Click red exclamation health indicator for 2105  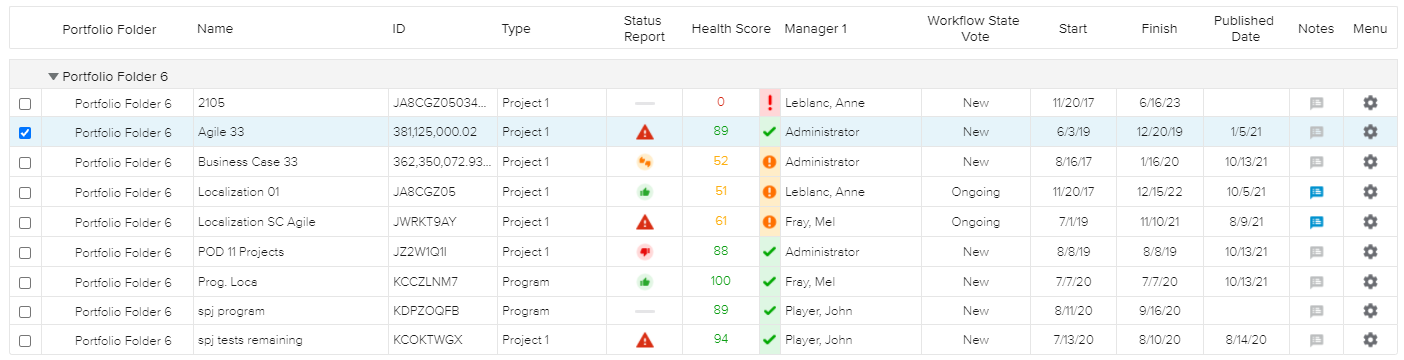(x=769, y=102)
